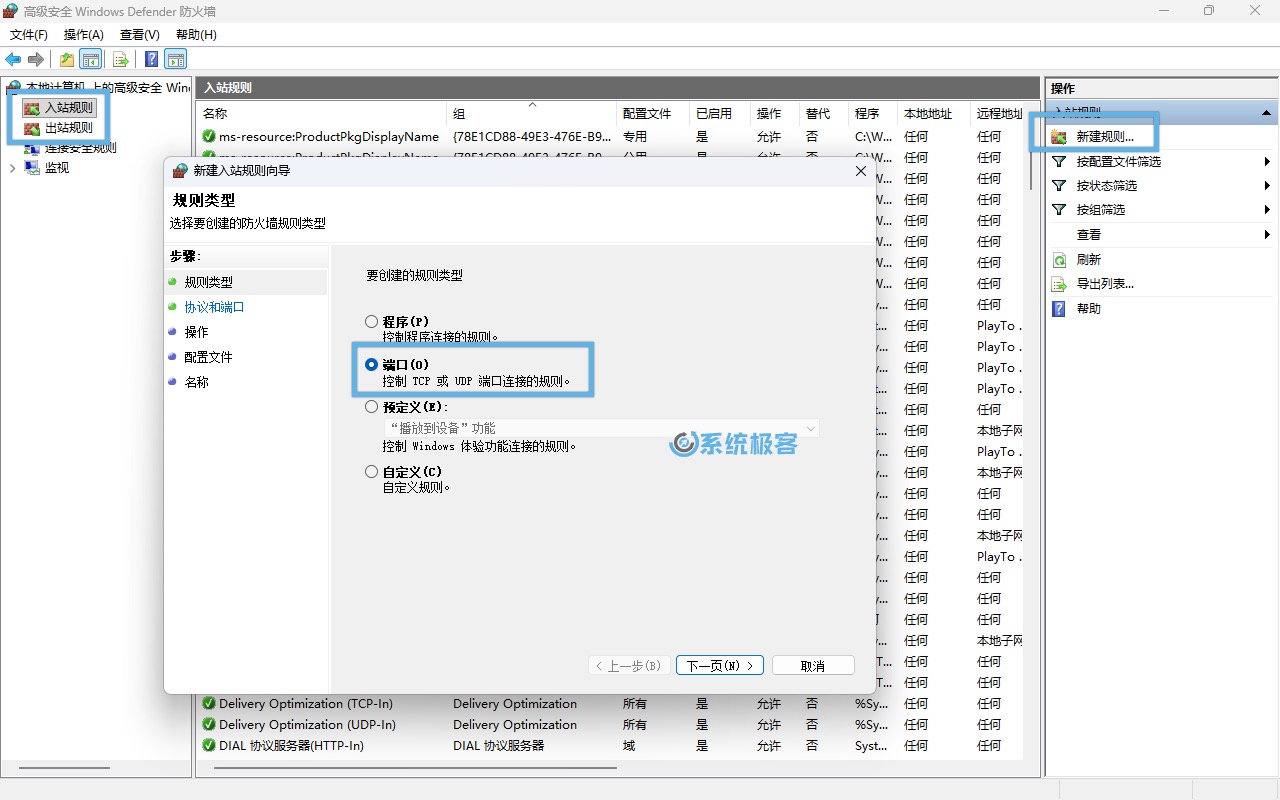Click the 刷新 refresh icon in actions pane
1280x800 pixels.
coord(1059,260)
